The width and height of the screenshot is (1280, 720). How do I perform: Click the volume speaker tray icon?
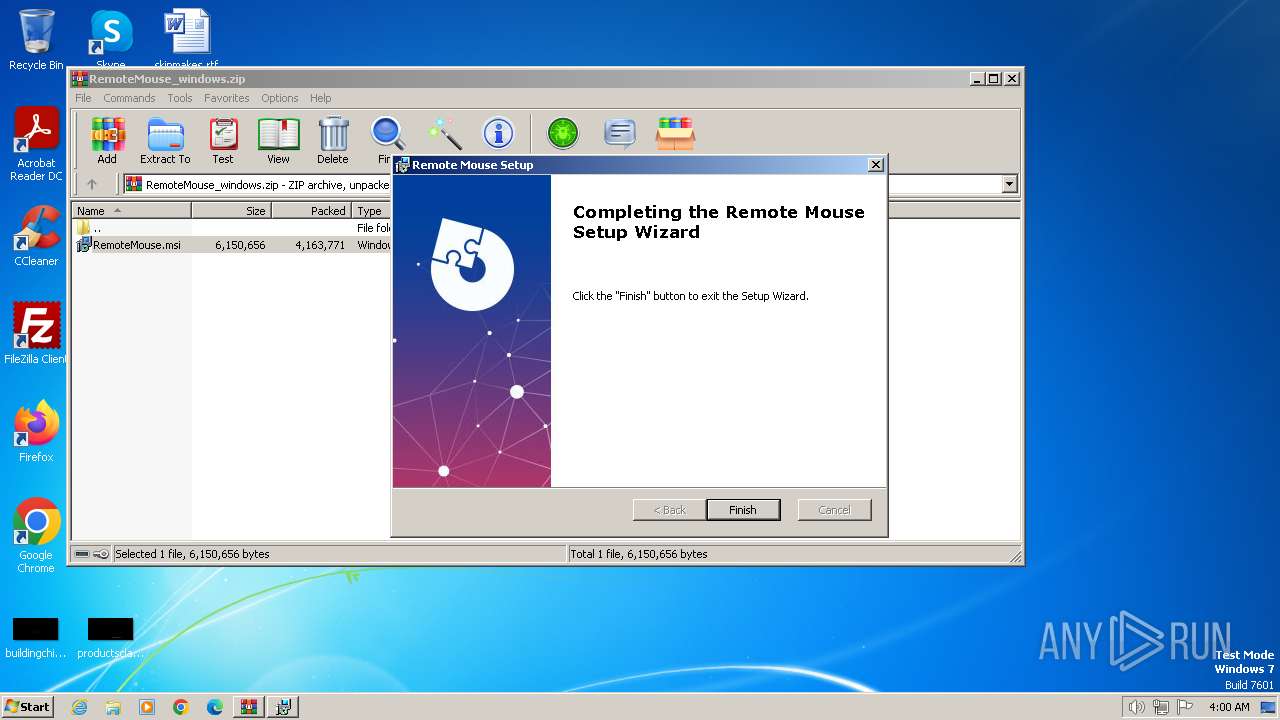[1136, 707]
